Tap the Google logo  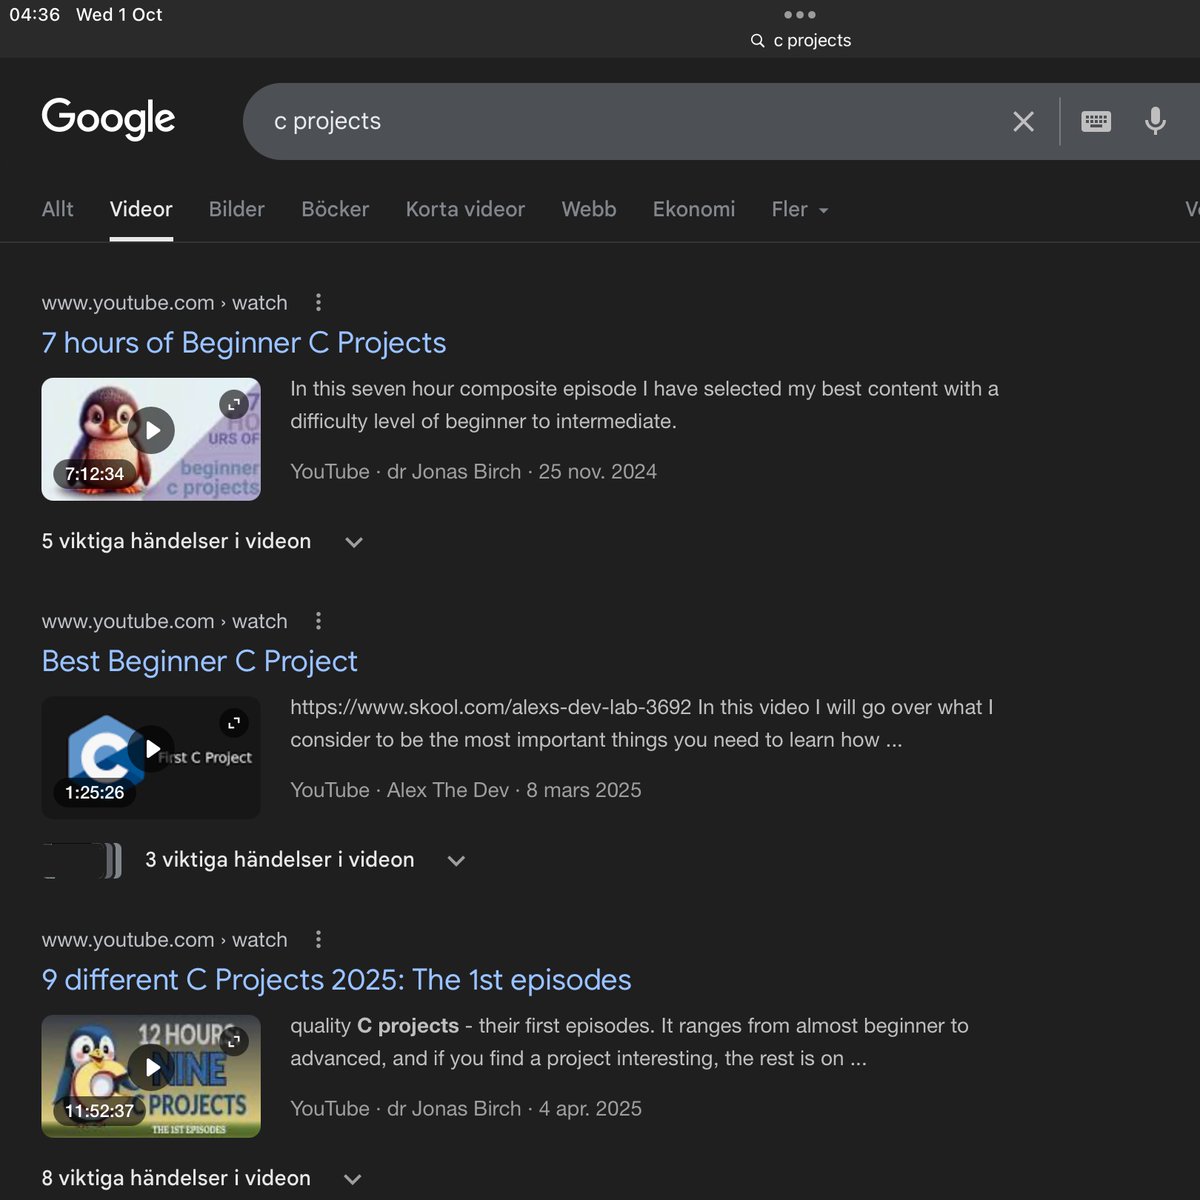[x=108, y=119]
